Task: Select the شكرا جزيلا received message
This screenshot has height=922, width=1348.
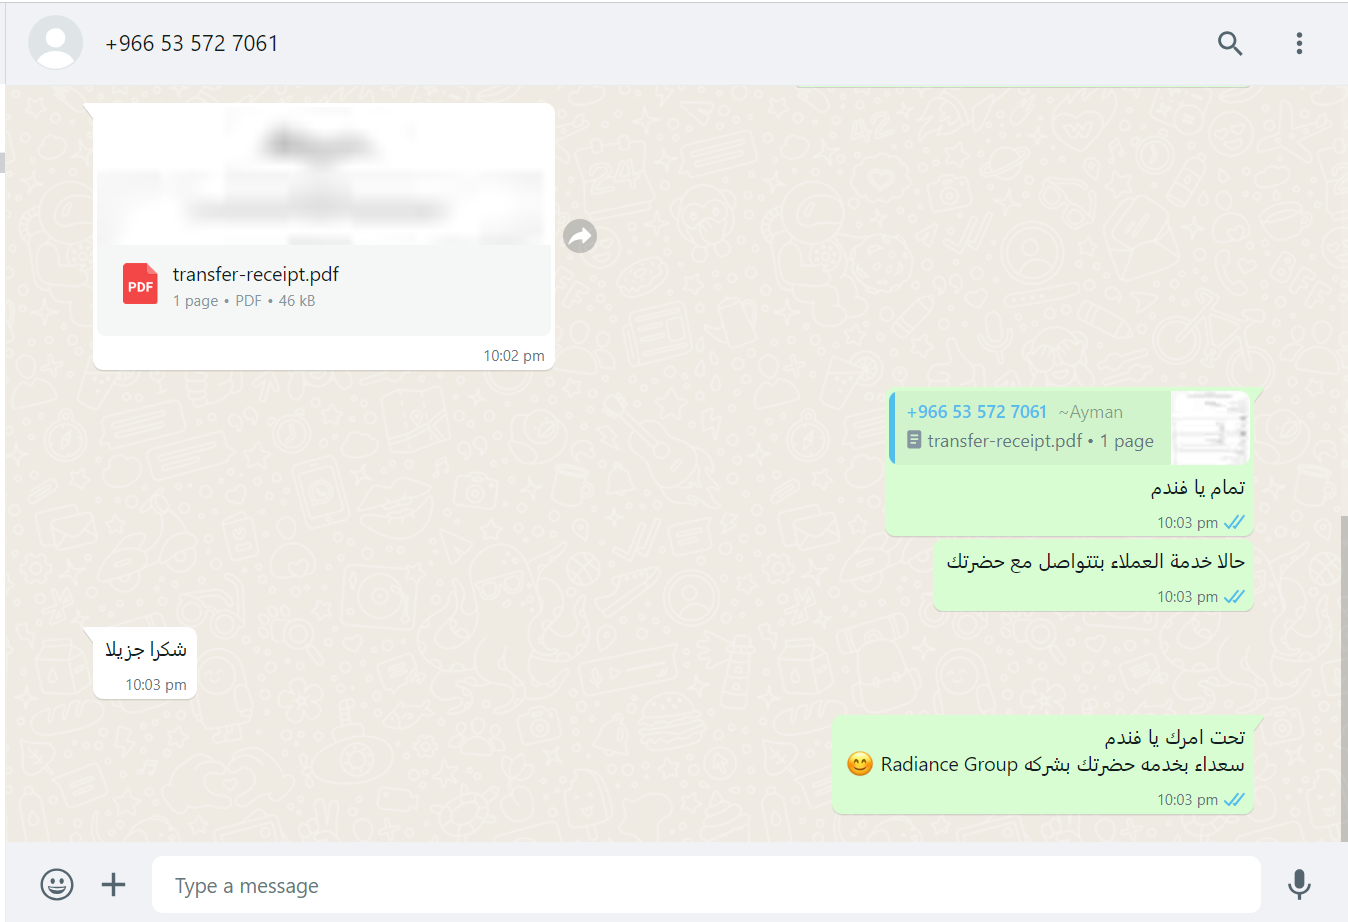Action: [x=145, y=663]
